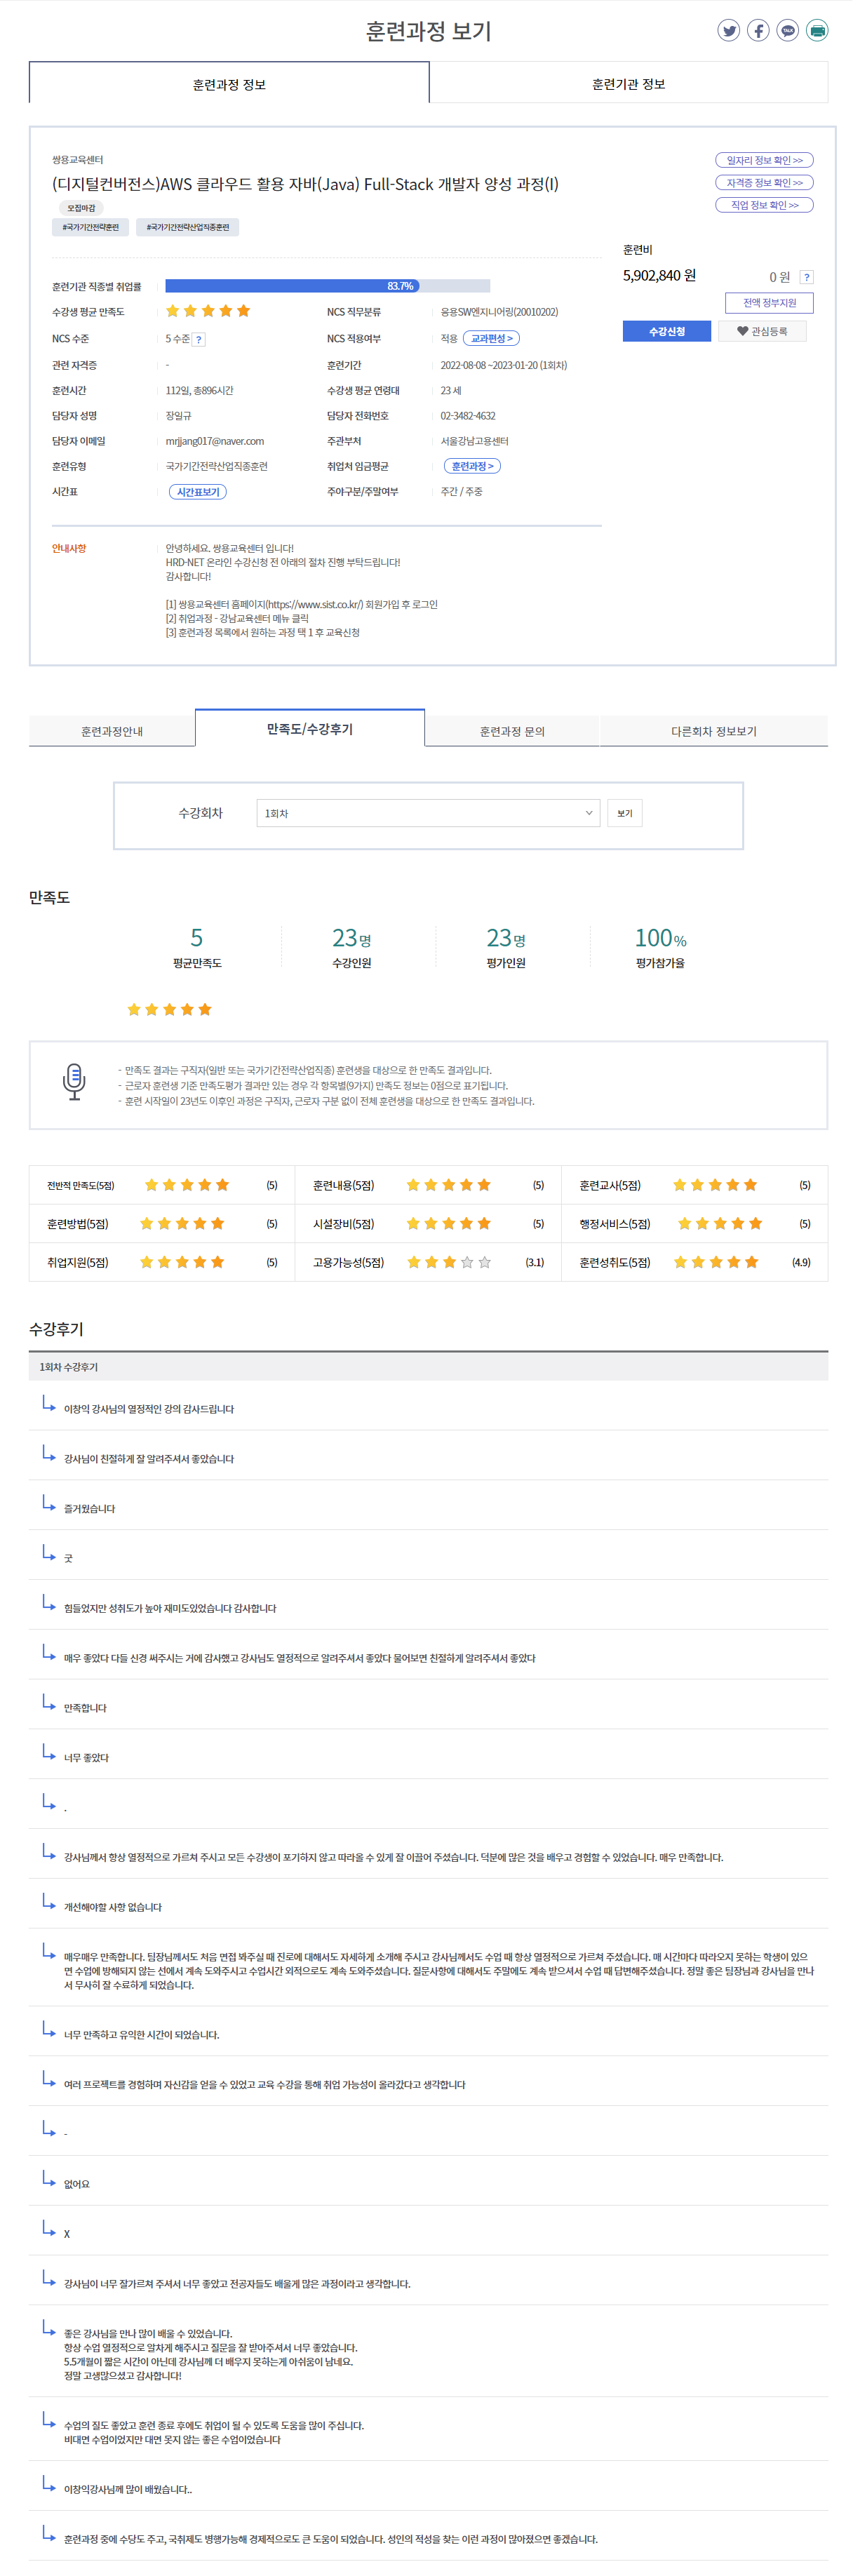
Task: Open the 일자리 정보 확인 link
Action: point(764,160)
